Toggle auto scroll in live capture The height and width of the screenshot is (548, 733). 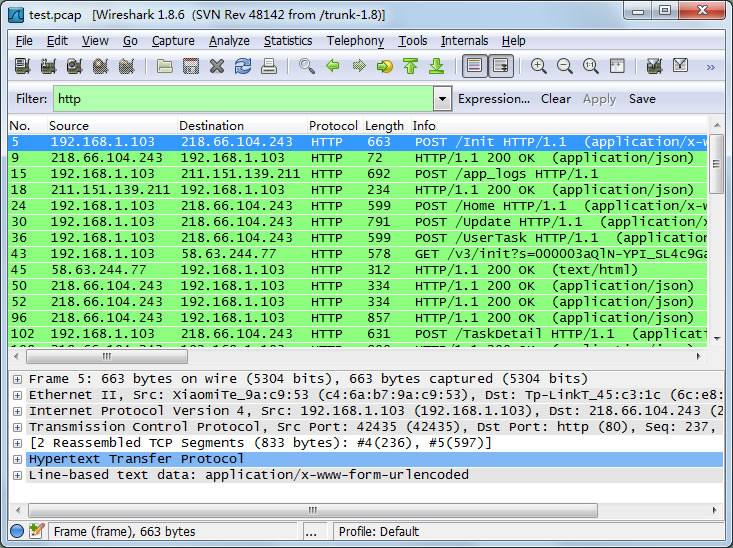(501, 66)
